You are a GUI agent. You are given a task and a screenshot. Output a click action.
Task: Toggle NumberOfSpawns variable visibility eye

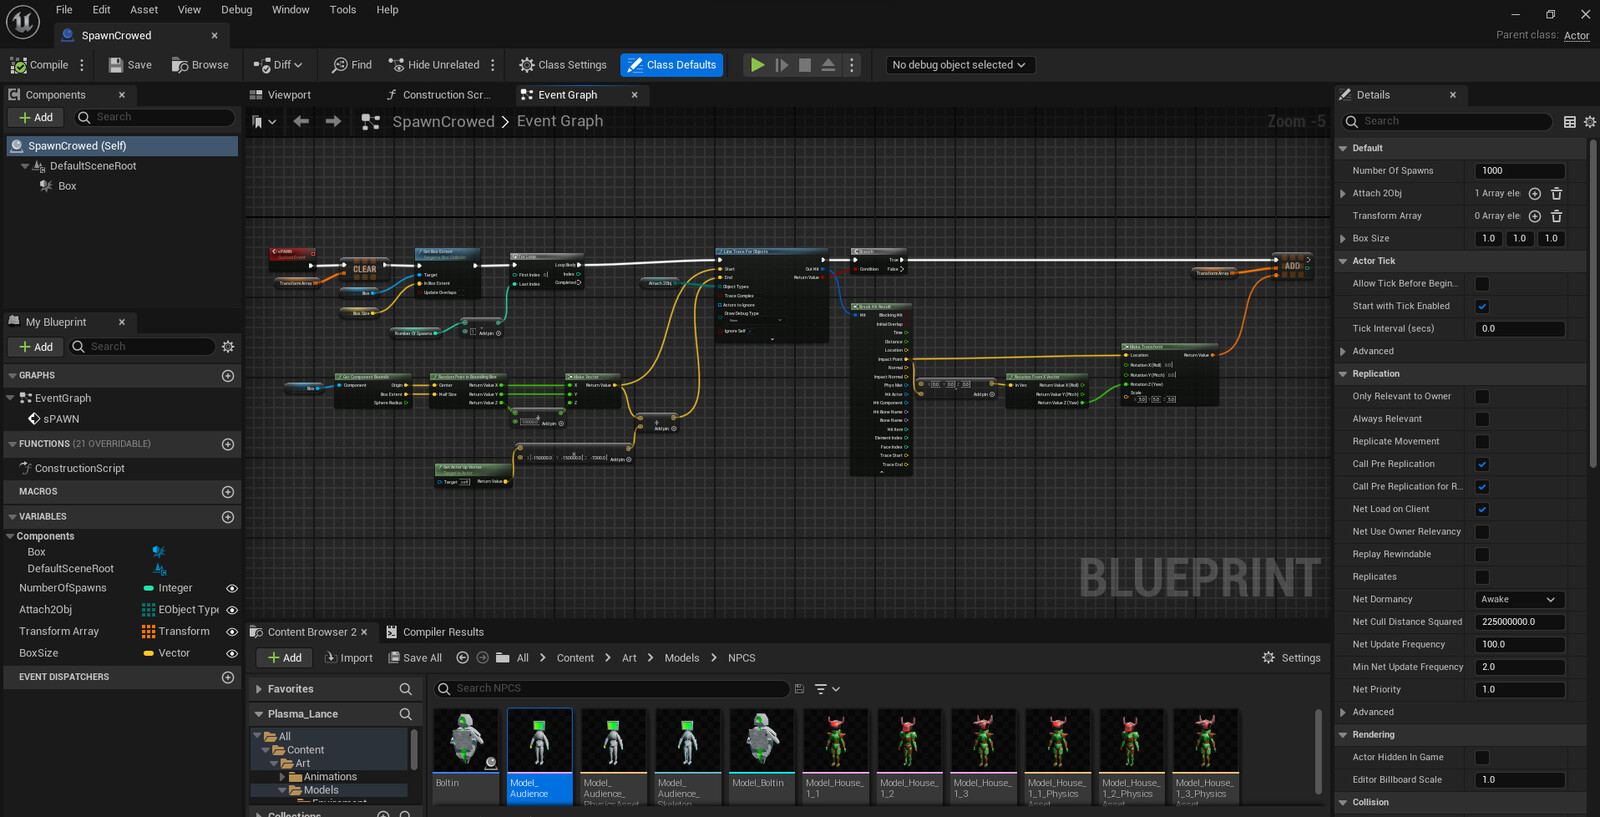click(232, 589)
